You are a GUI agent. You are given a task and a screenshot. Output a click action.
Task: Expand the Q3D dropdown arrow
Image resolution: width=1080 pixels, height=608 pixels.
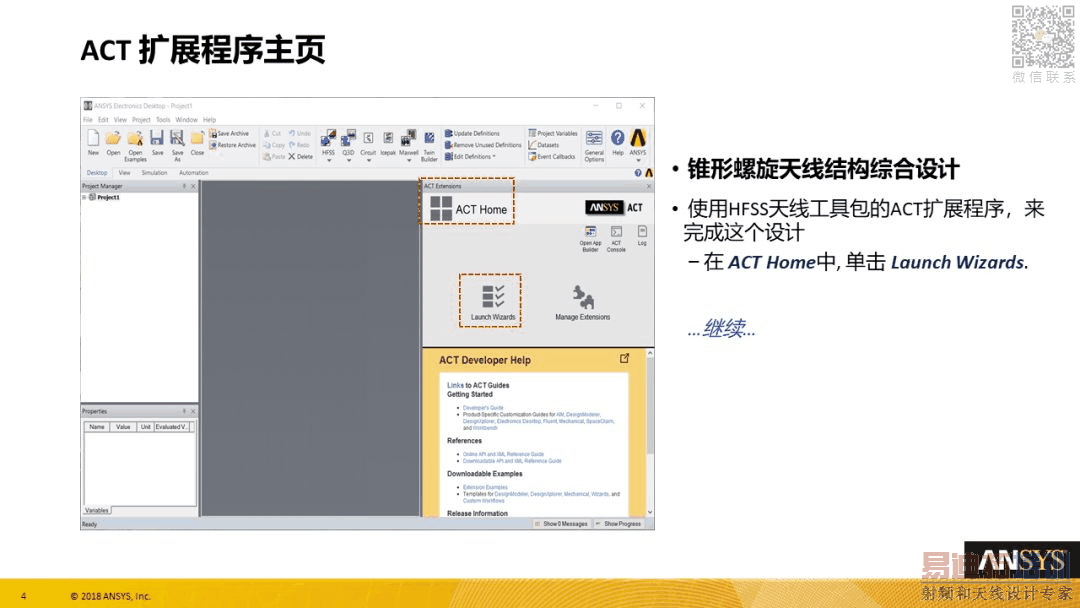click(349, 160)
